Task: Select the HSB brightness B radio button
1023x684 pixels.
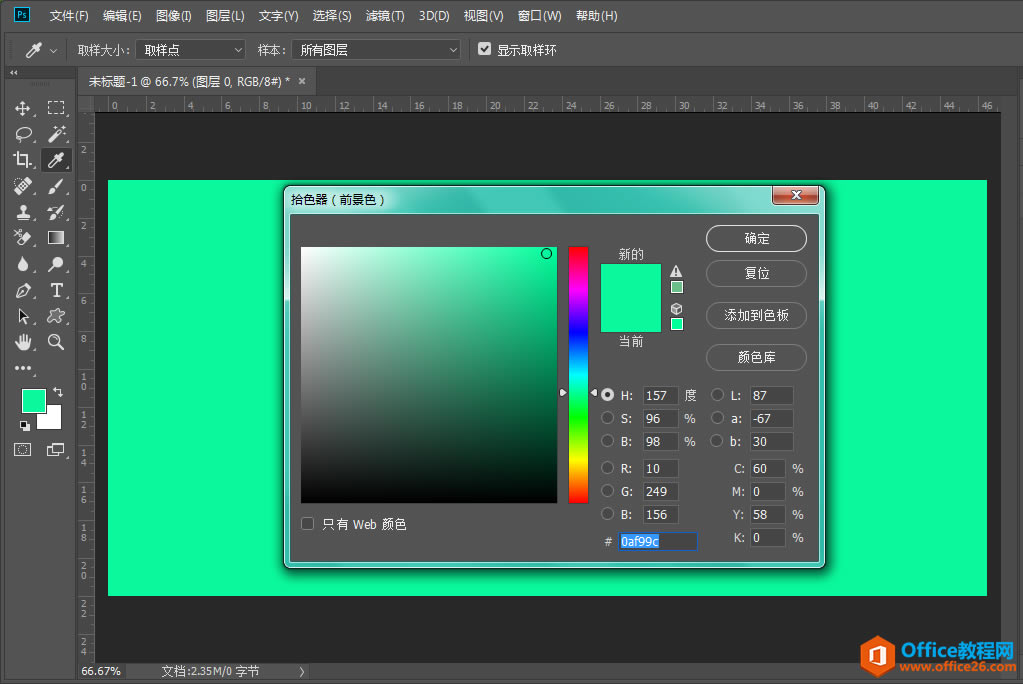Action: pos(607,441)
